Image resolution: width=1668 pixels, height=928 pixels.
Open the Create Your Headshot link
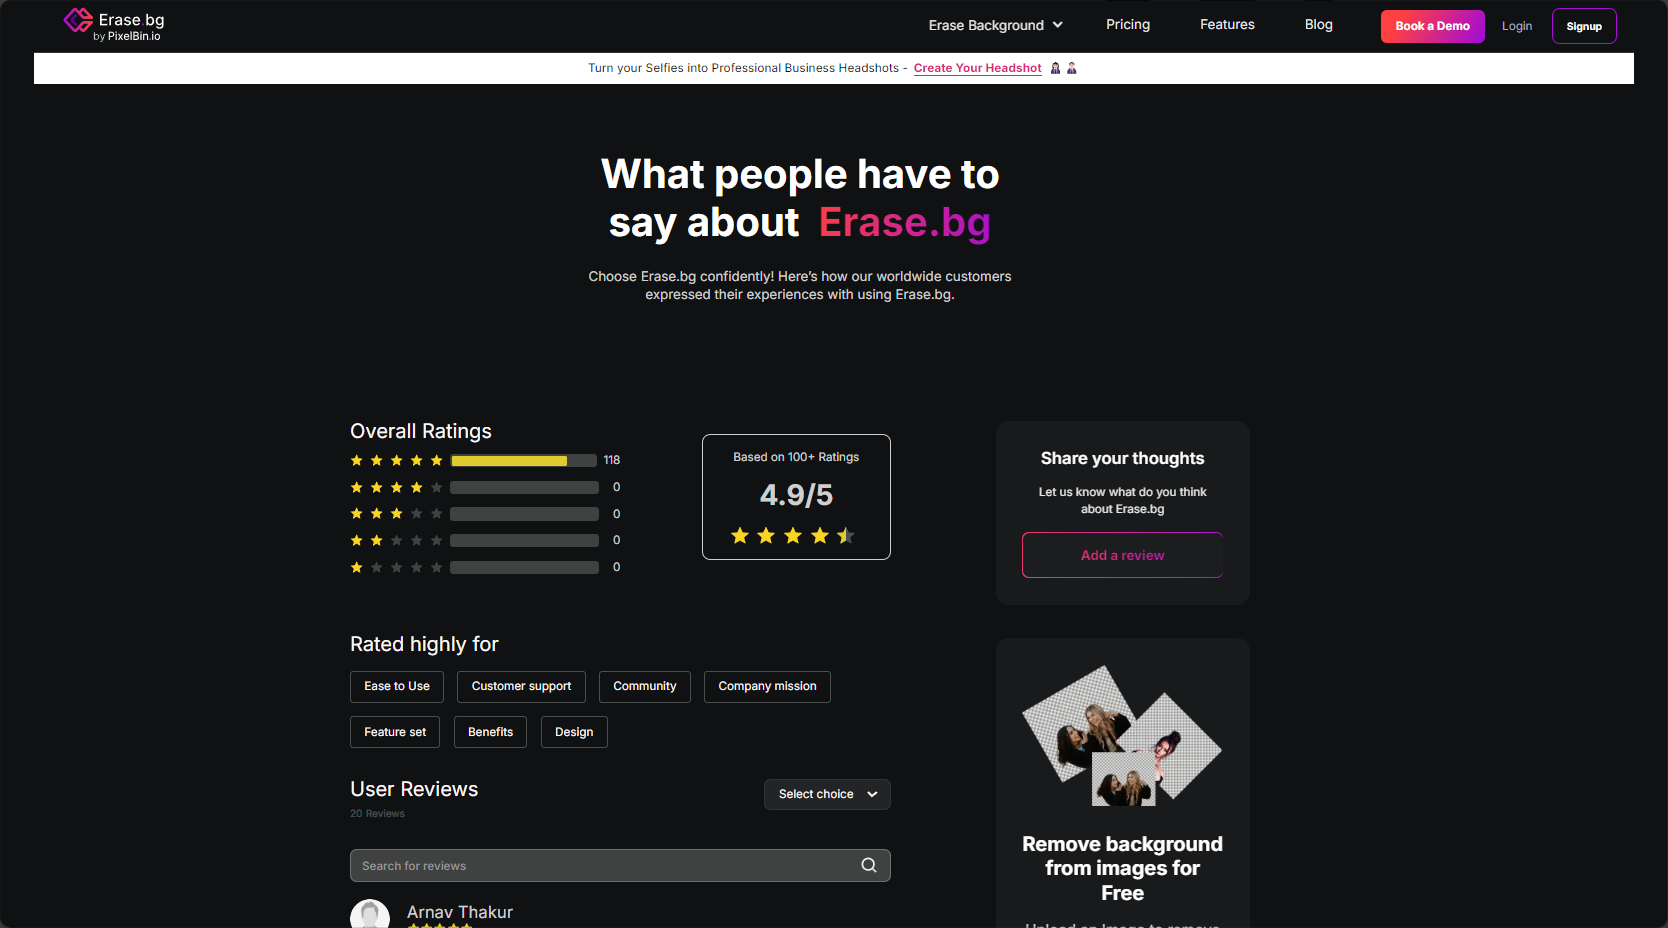[977, 68]
